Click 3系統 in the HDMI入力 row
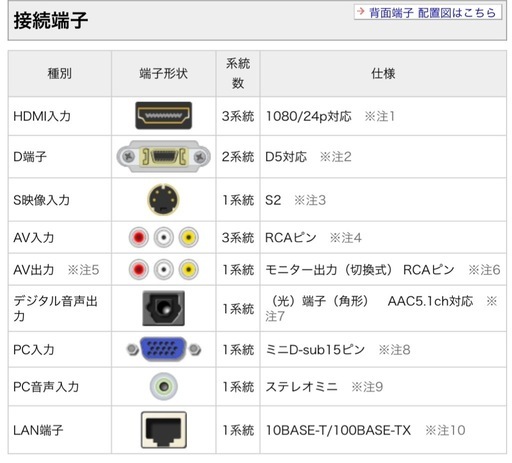The height and width of the screenshot is (463, 512). pos(238,116)
